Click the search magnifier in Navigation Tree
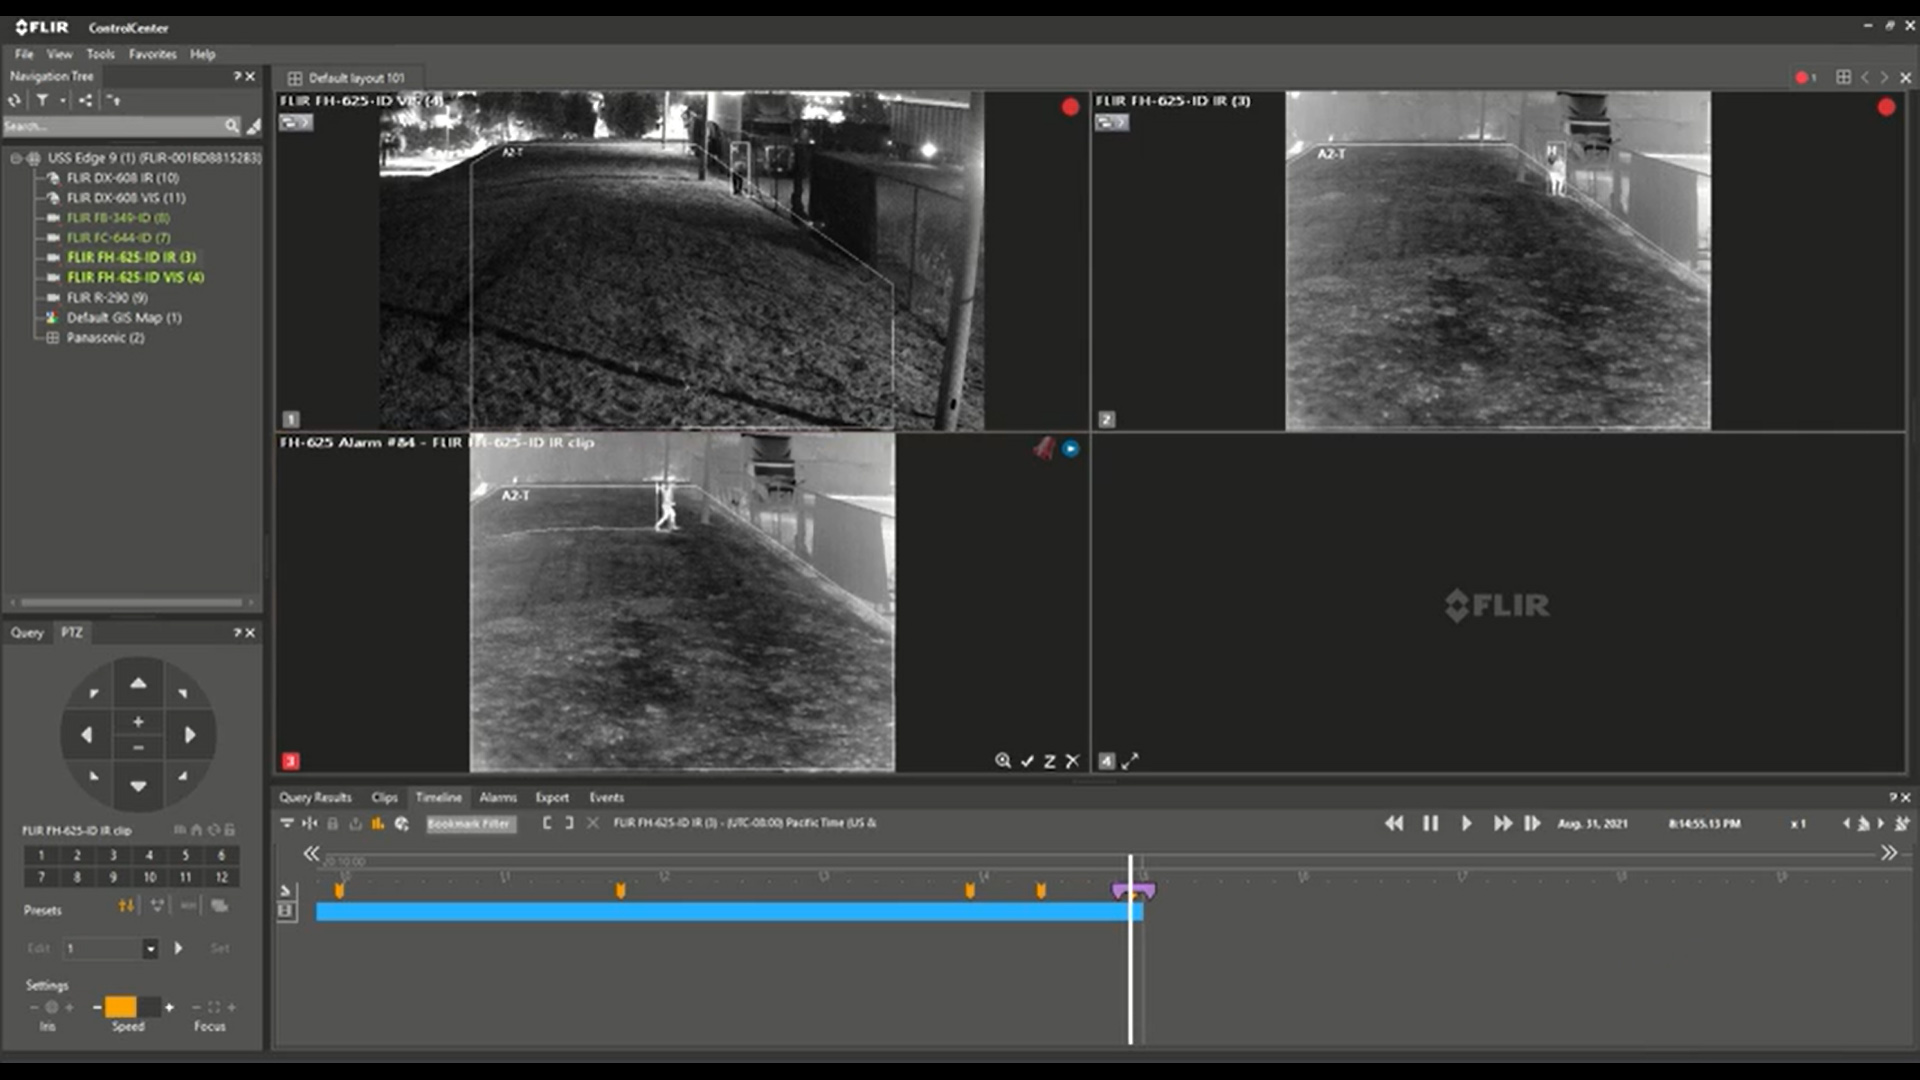Viewport: 1920px width, 1080px height. click(232, 126)
